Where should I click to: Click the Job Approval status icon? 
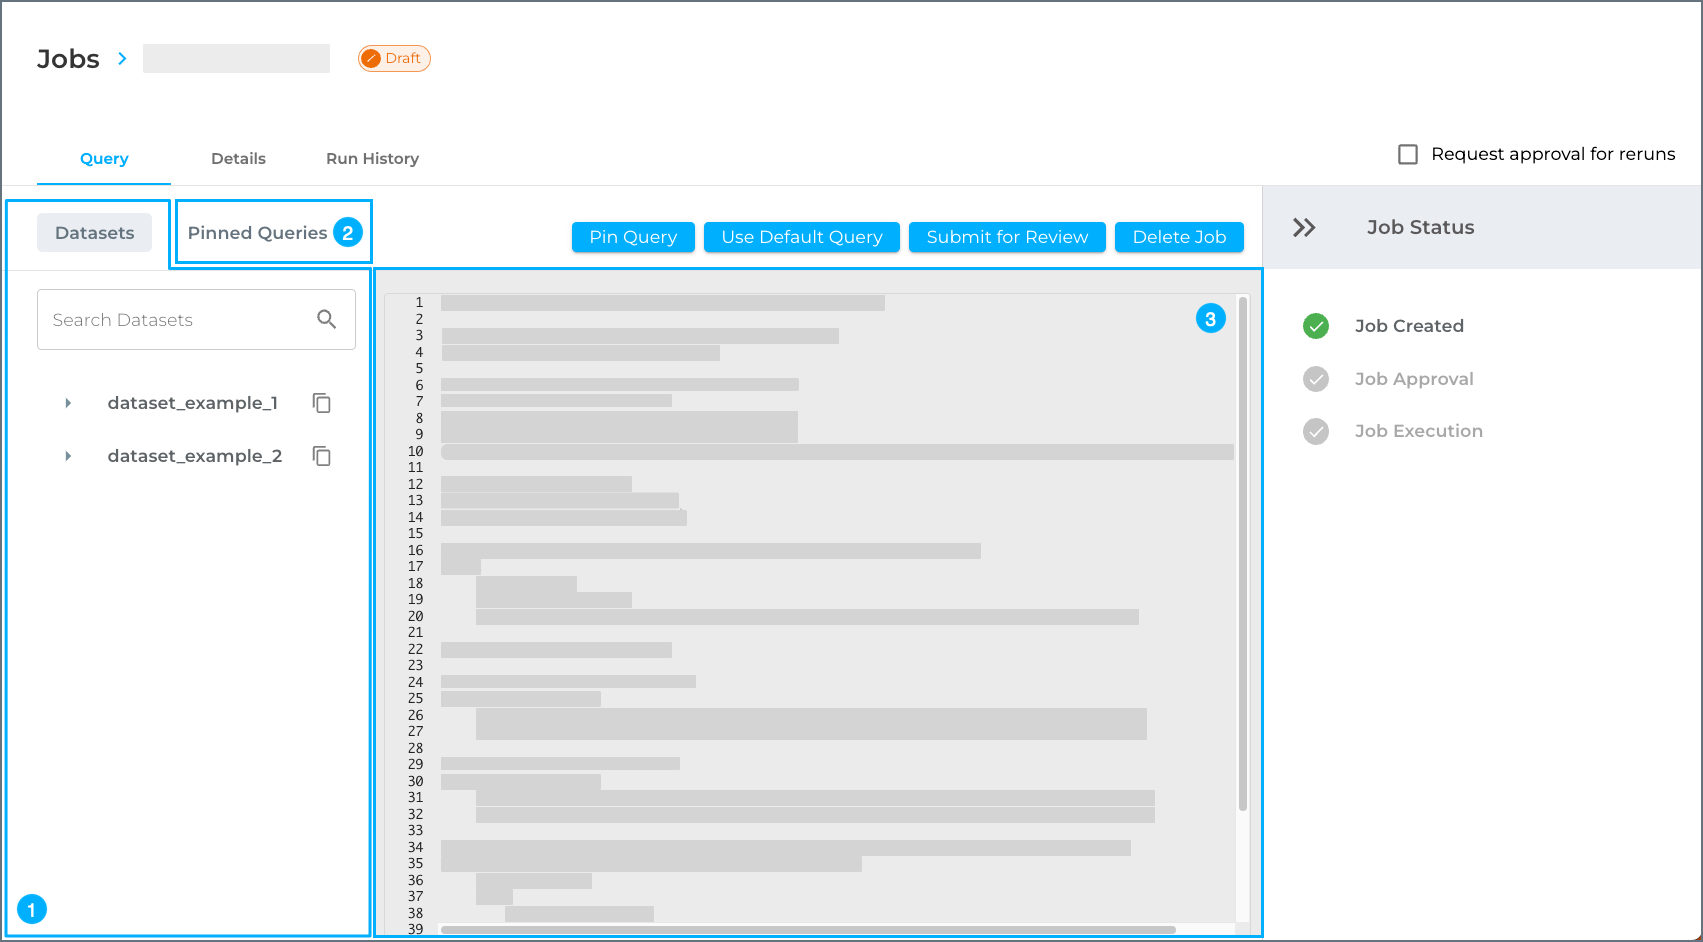1316,379
